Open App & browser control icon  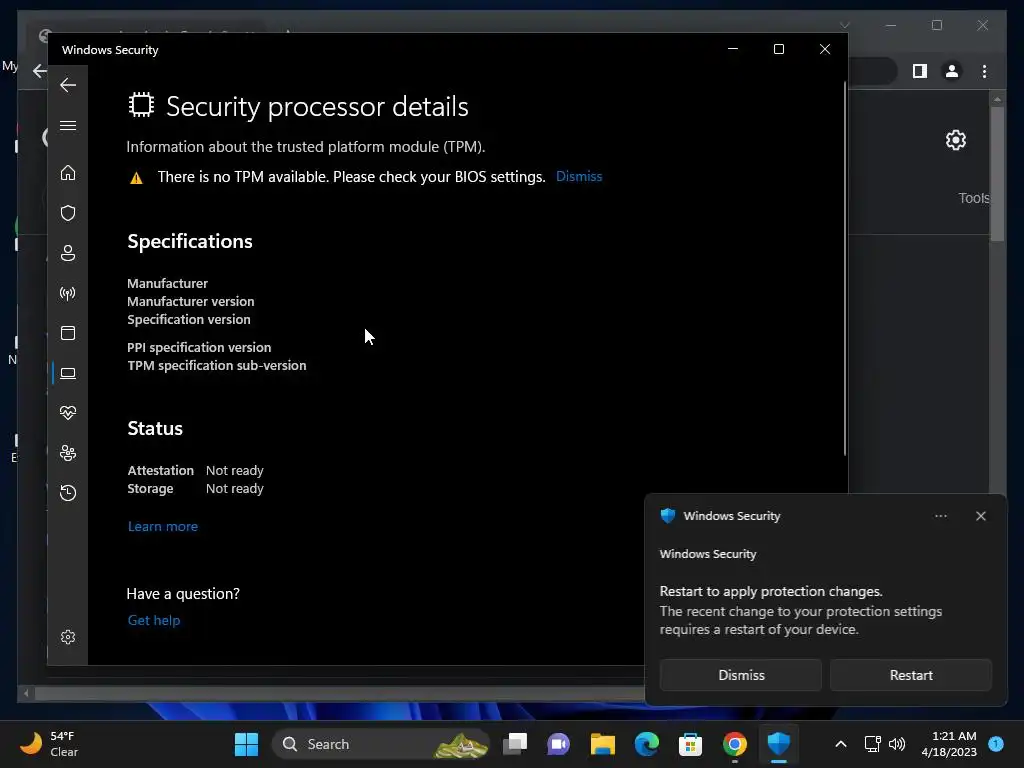click(68, 333)
